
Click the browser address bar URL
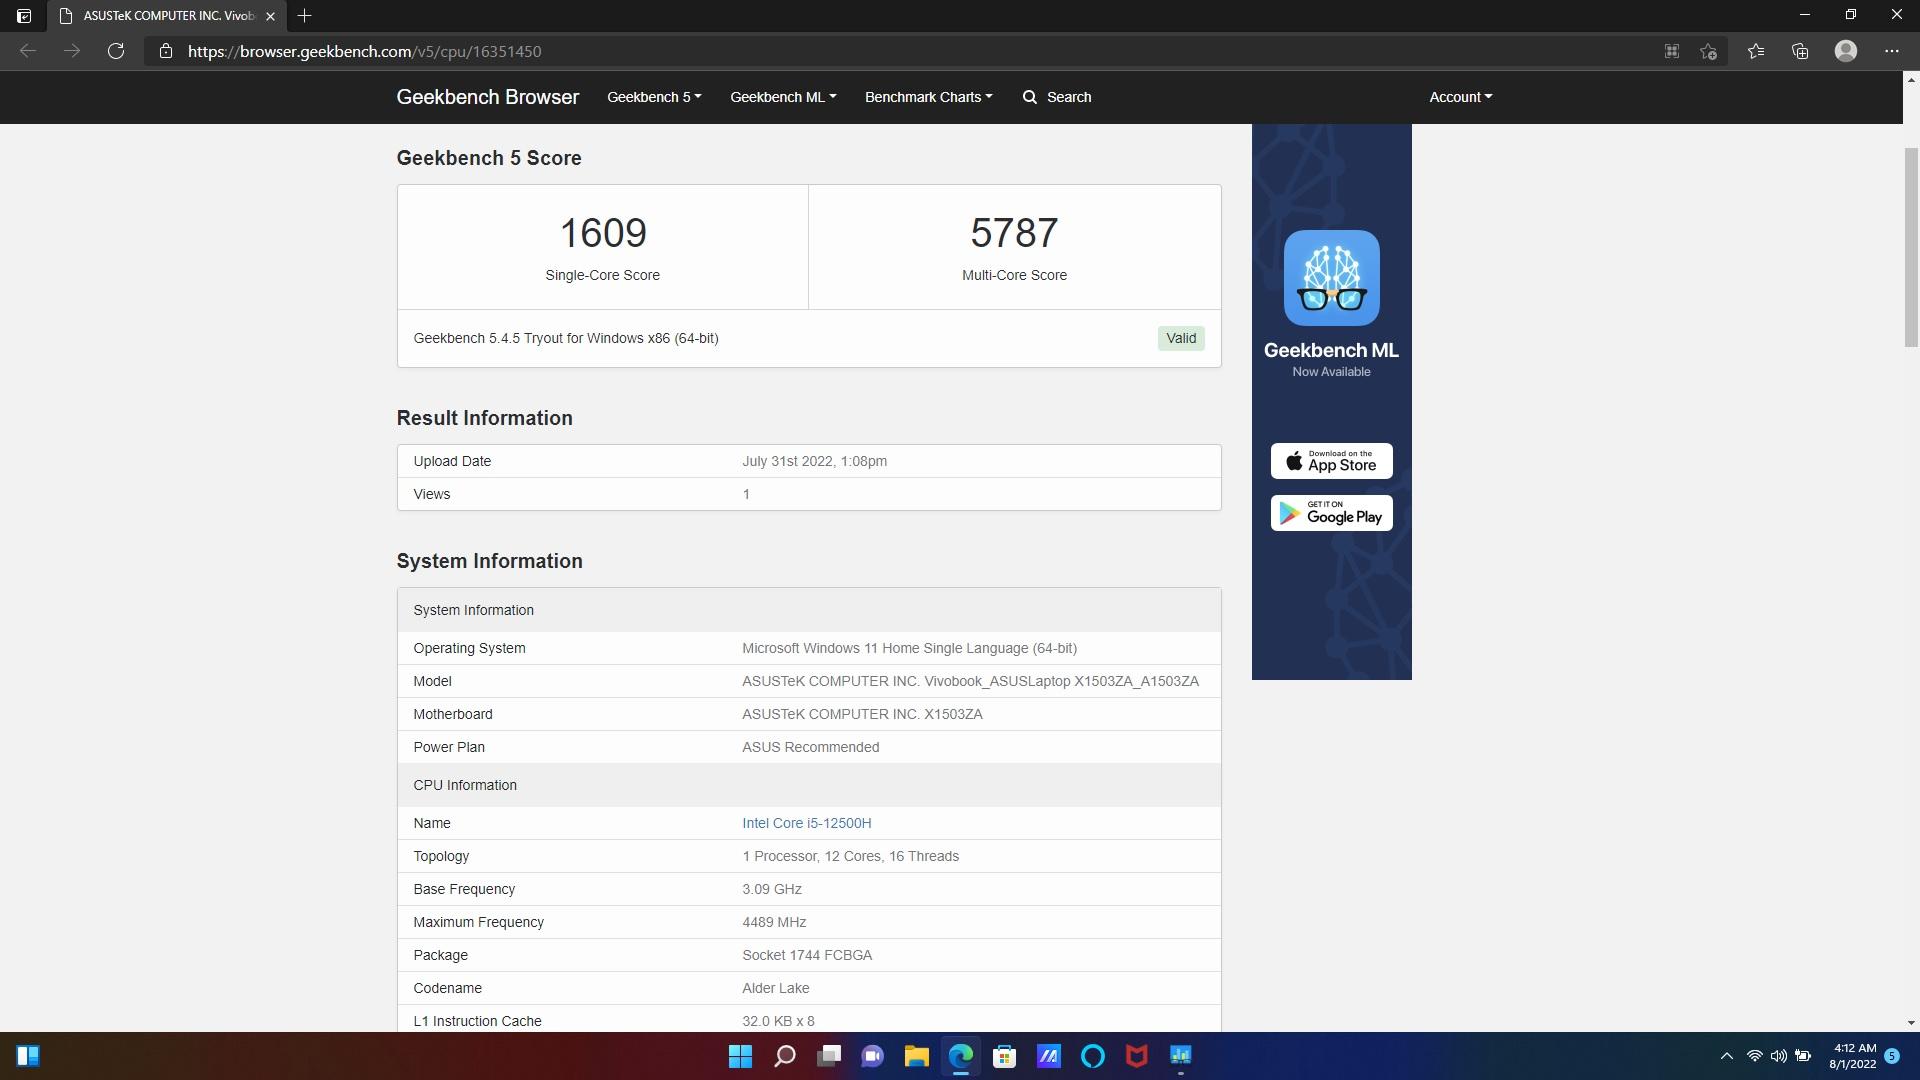coord(365,51)
